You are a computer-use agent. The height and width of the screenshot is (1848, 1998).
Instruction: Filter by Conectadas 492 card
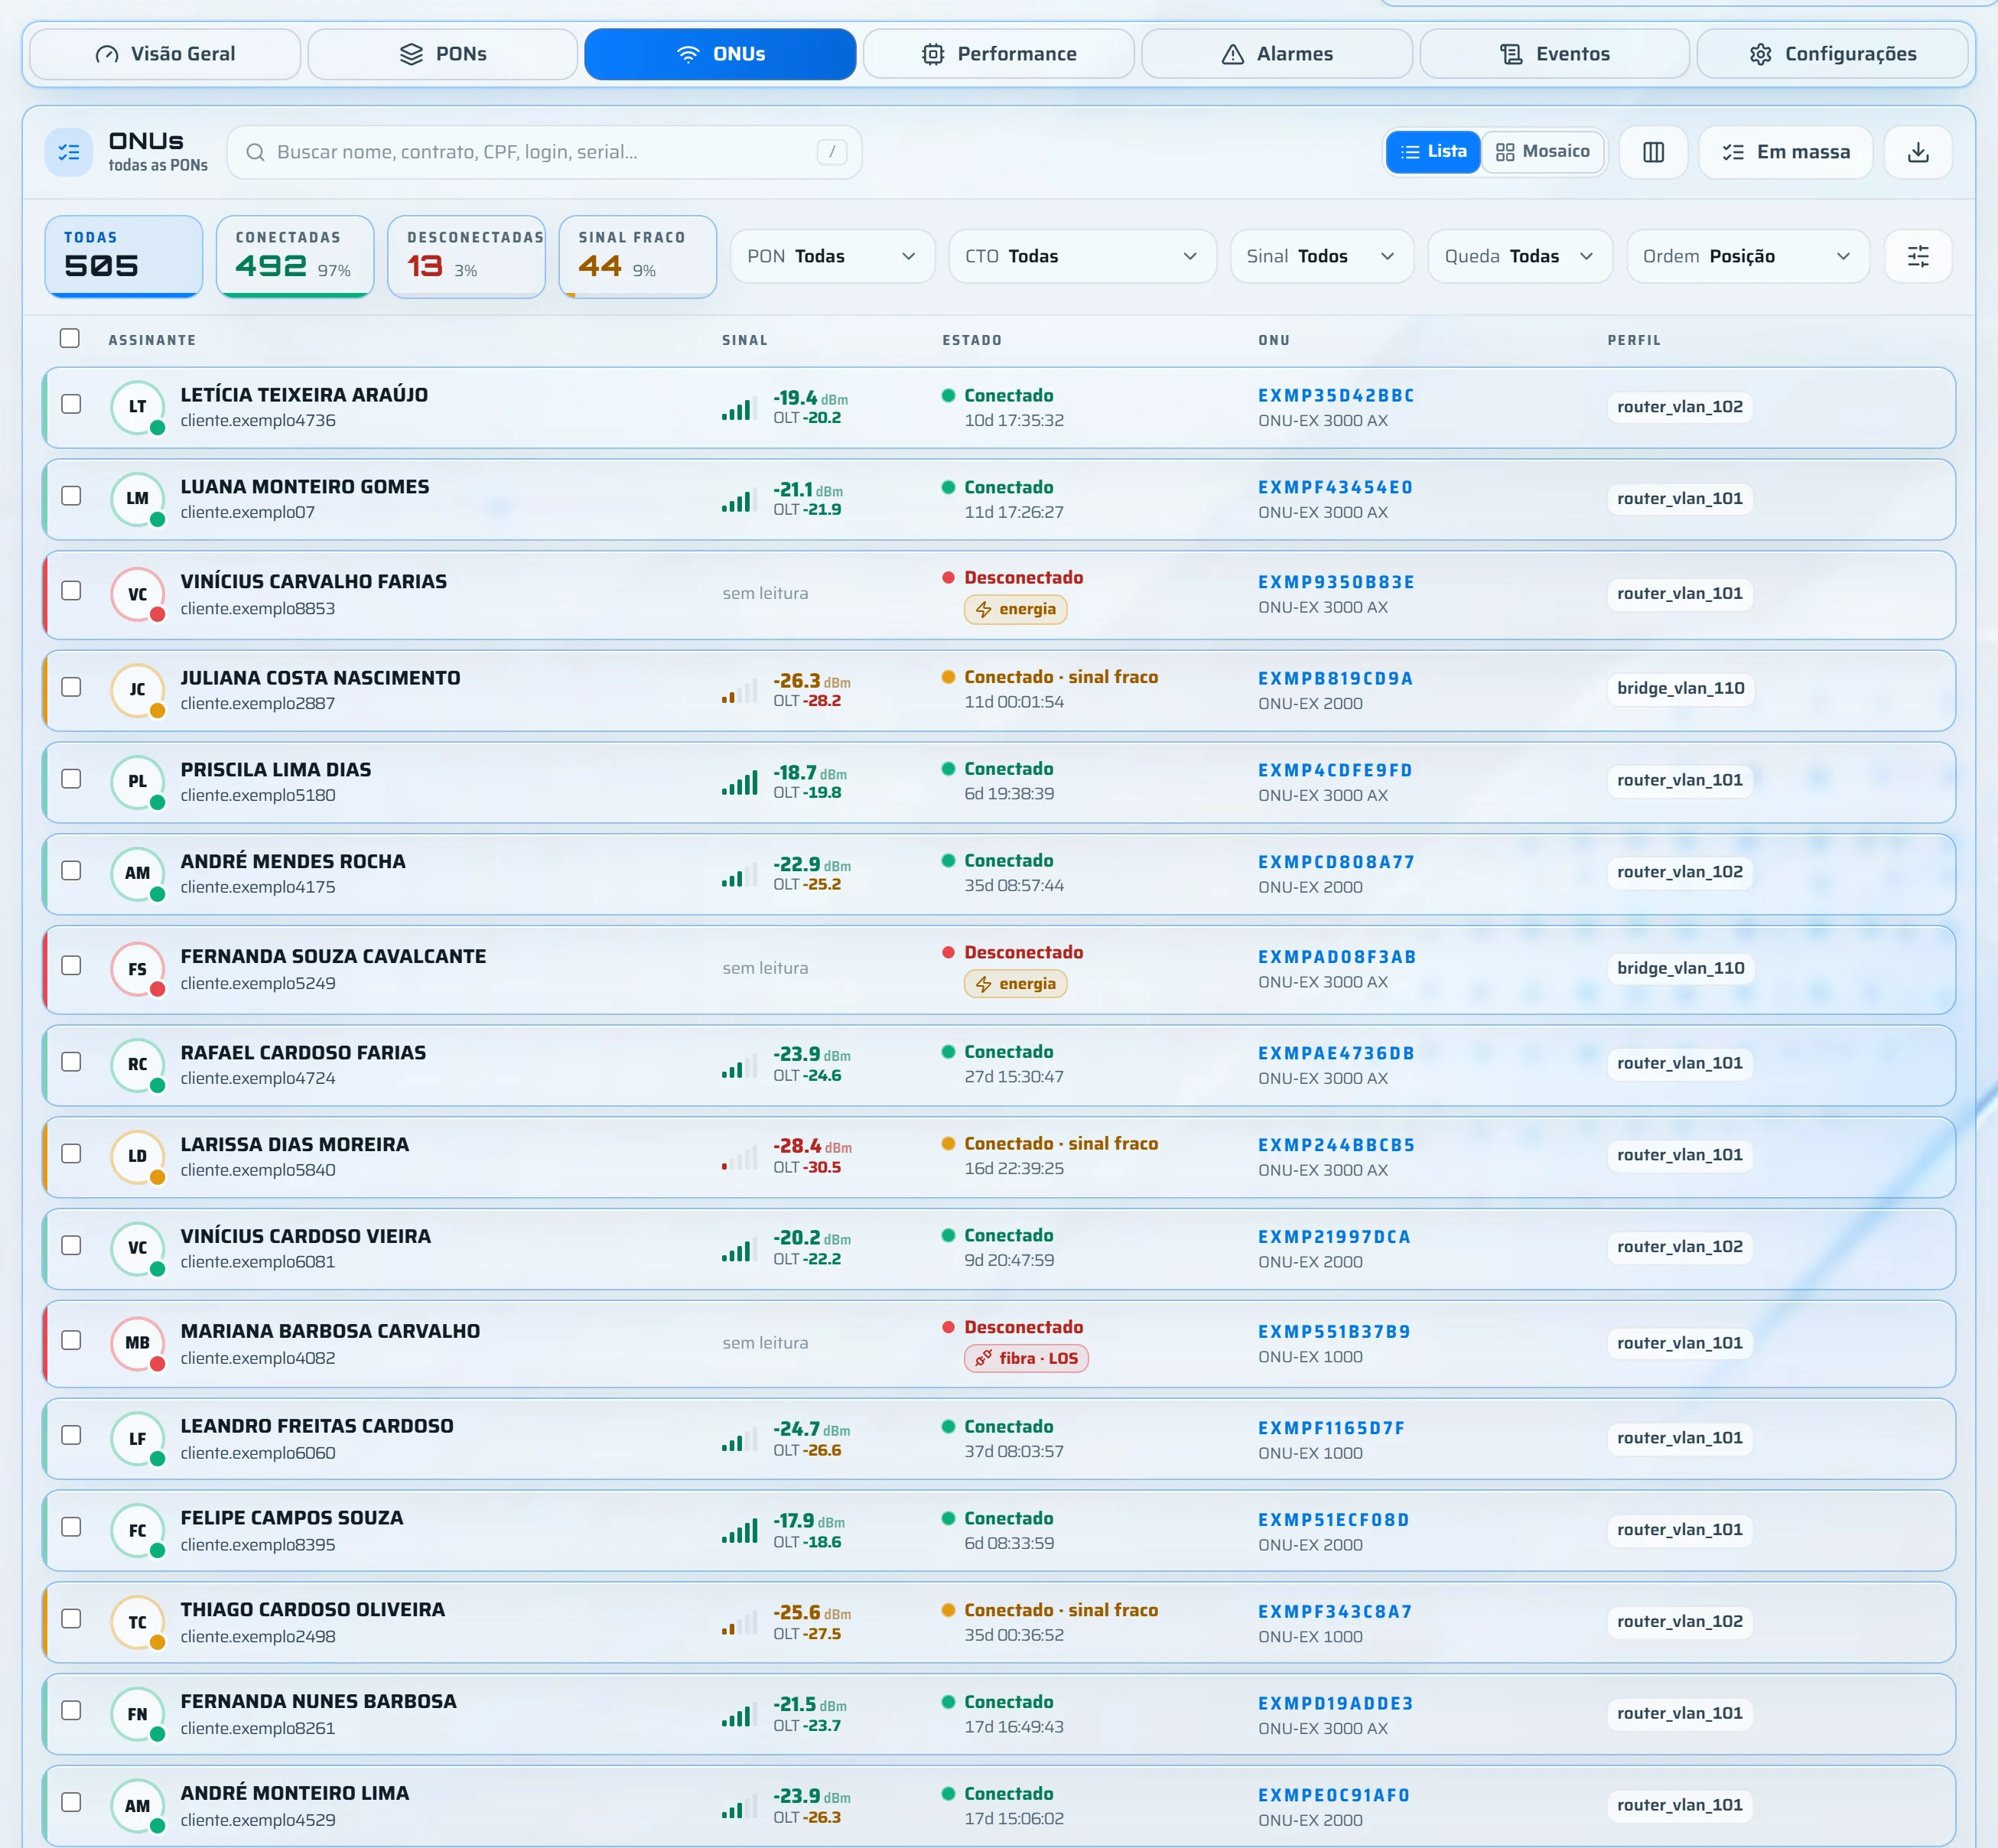click(x=295, y=257)
